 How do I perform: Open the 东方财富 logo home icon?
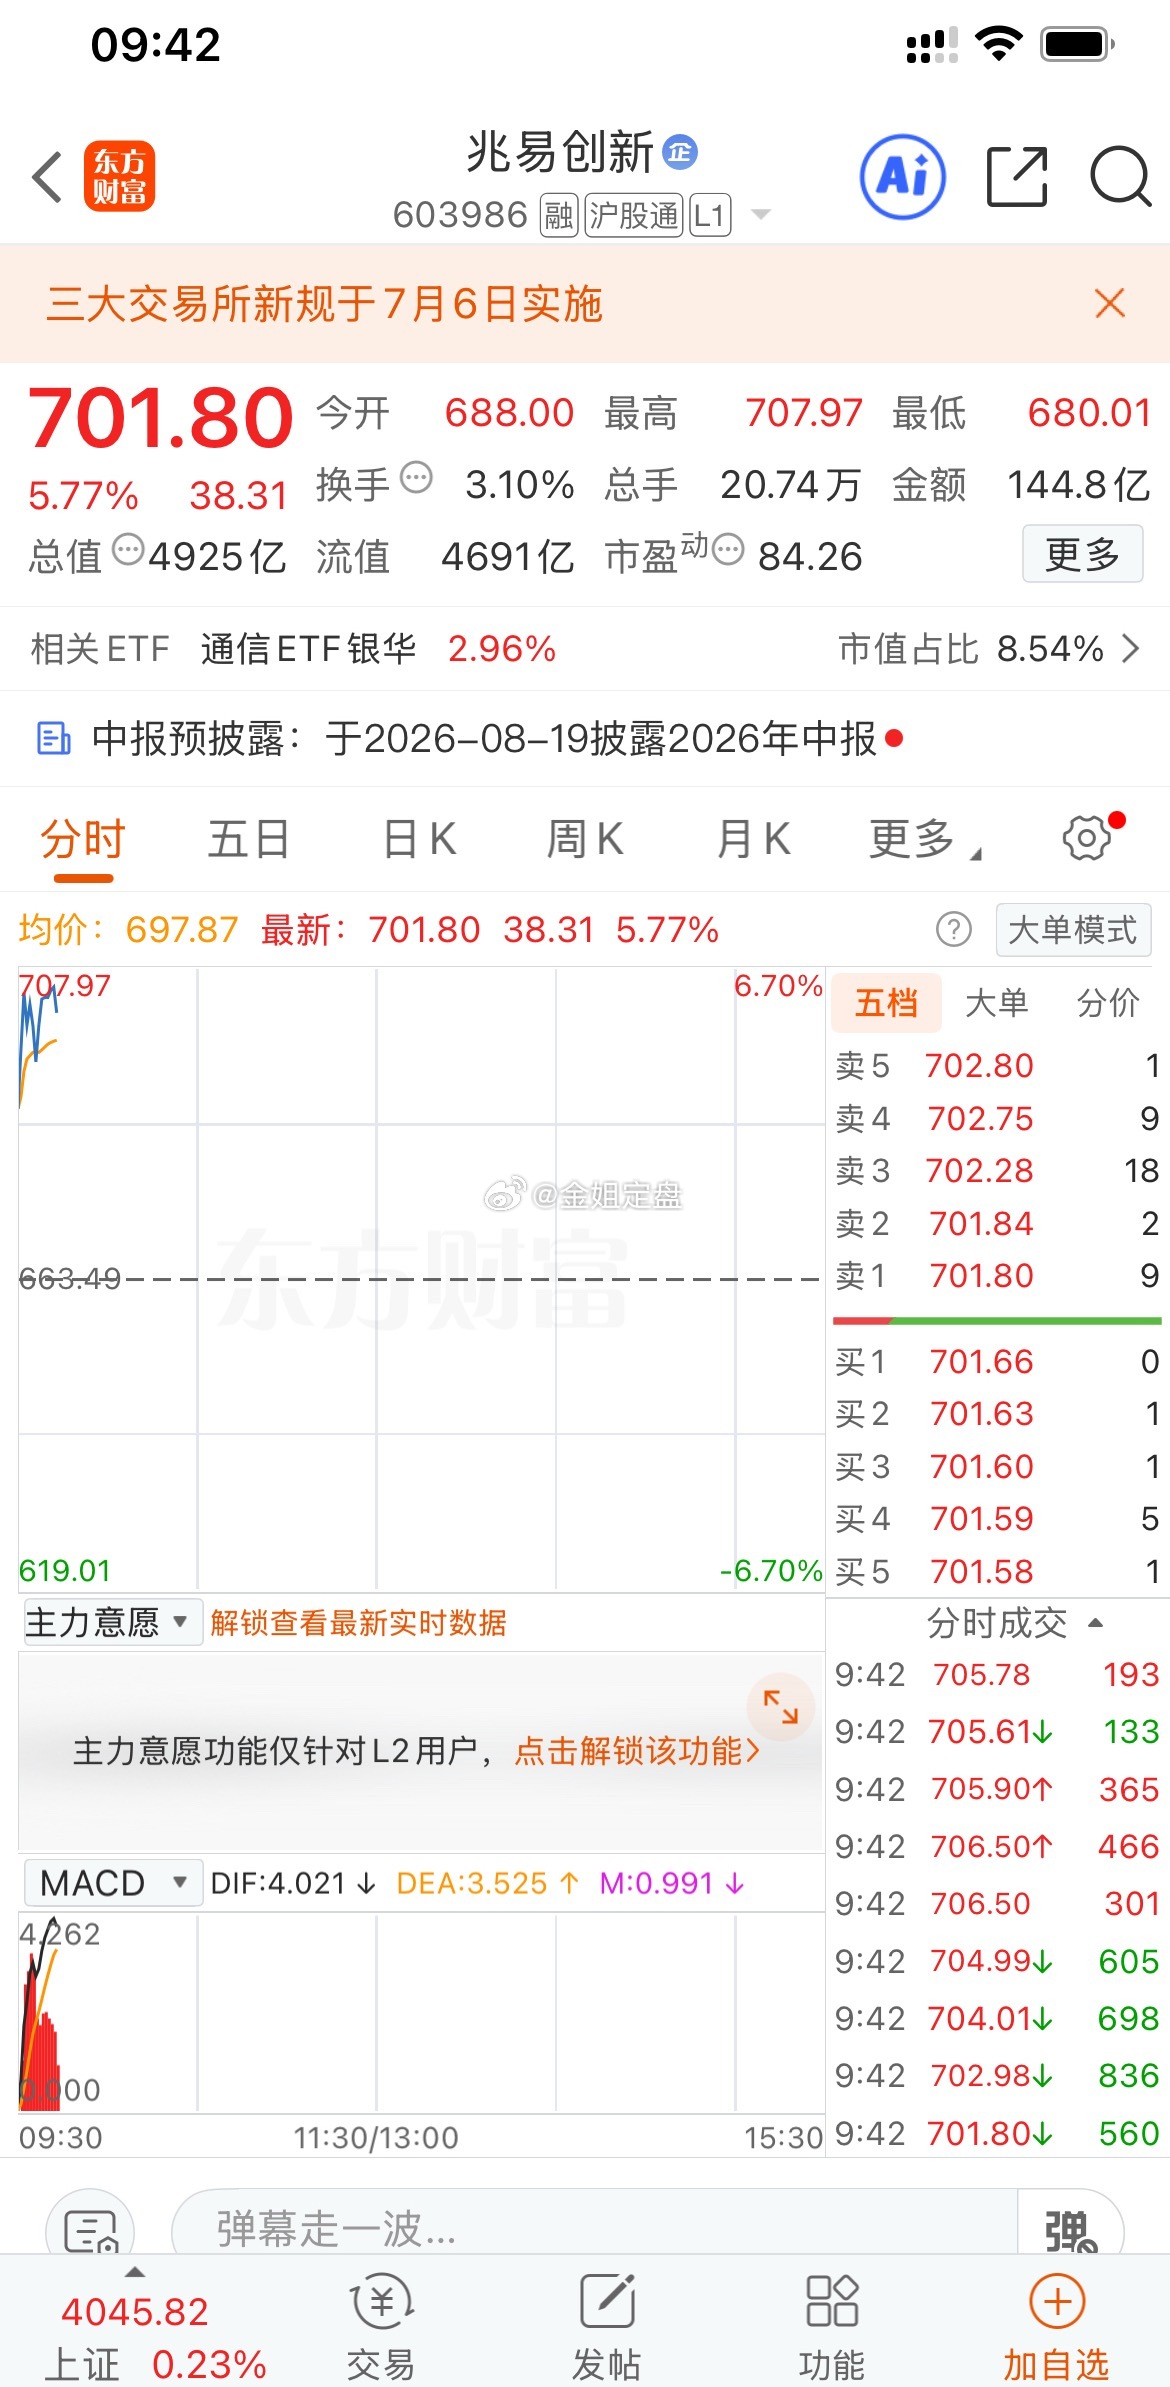point(120,177)
